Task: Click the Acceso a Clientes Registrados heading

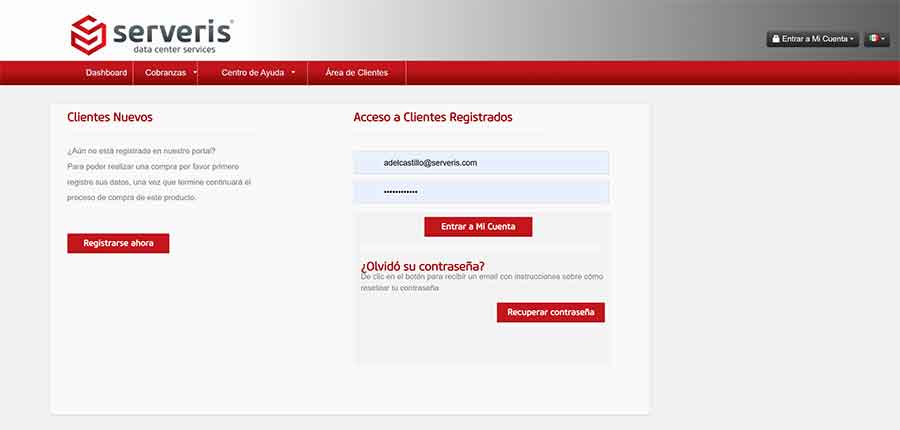Action: (x=433, y=117)
